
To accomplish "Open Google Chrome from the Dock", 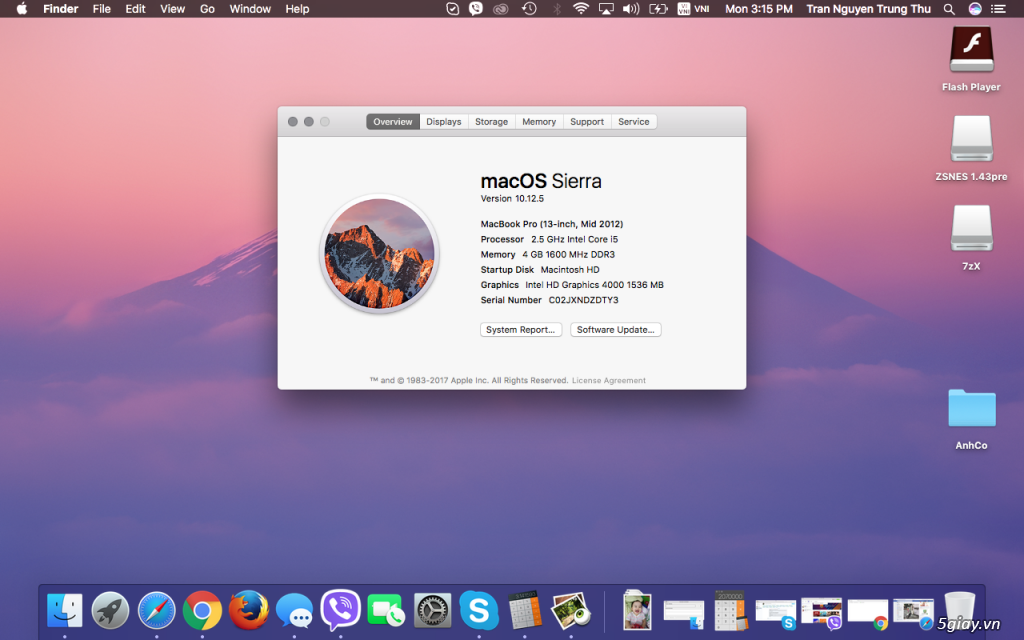I will point(202,611).
